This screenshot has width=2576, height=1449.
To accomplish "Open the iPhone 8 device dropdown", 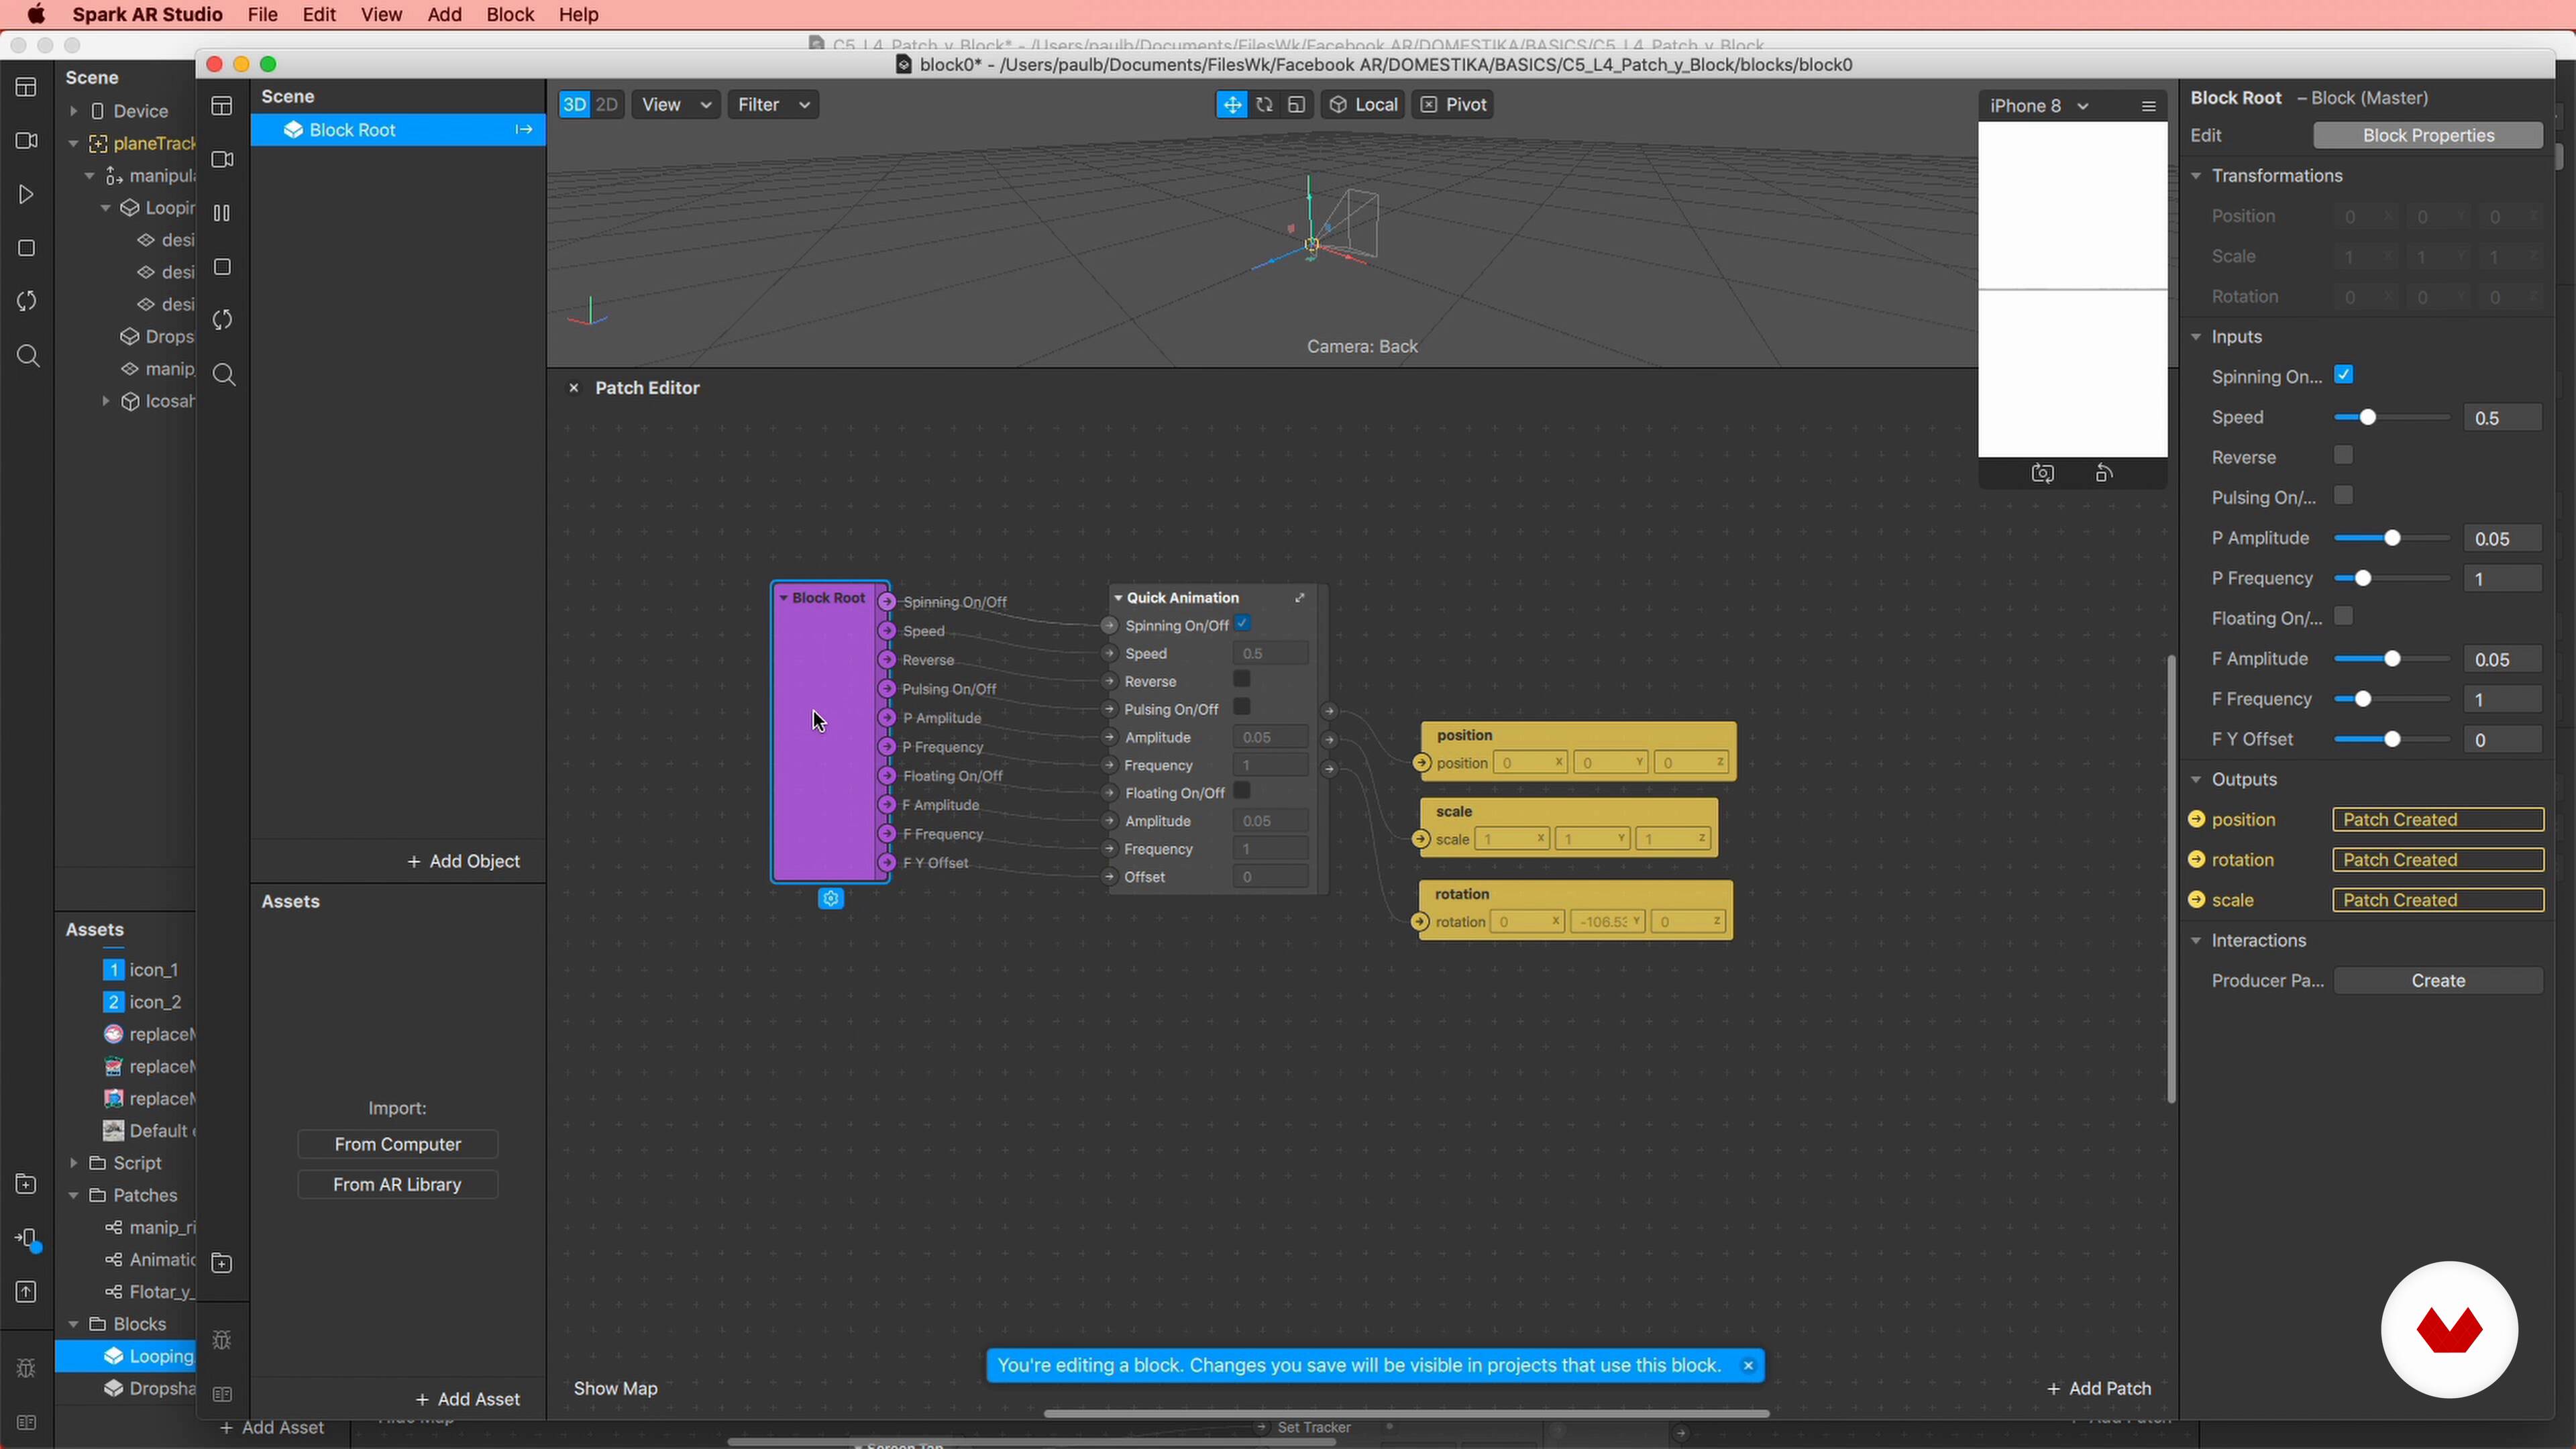I will coord(2039,106).
